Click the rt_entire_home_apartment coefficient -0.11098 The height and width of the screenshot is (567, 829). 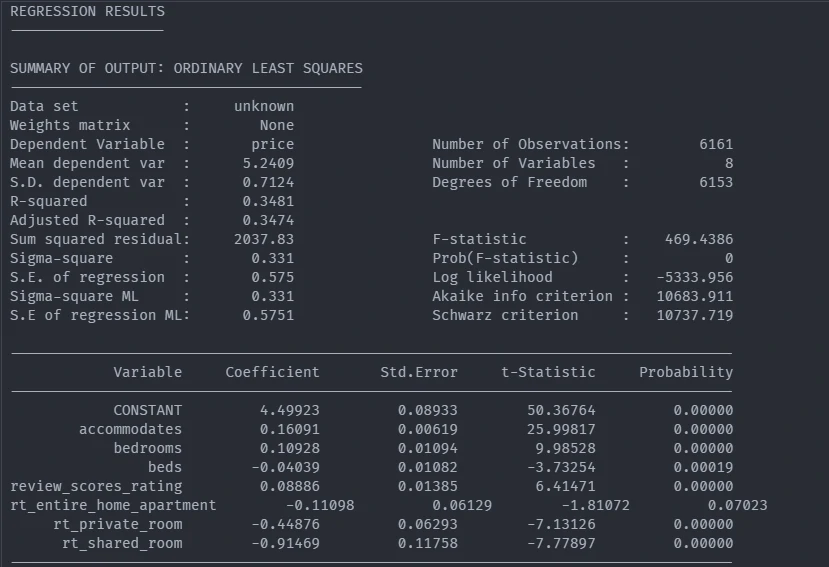[x=320, y=506]
